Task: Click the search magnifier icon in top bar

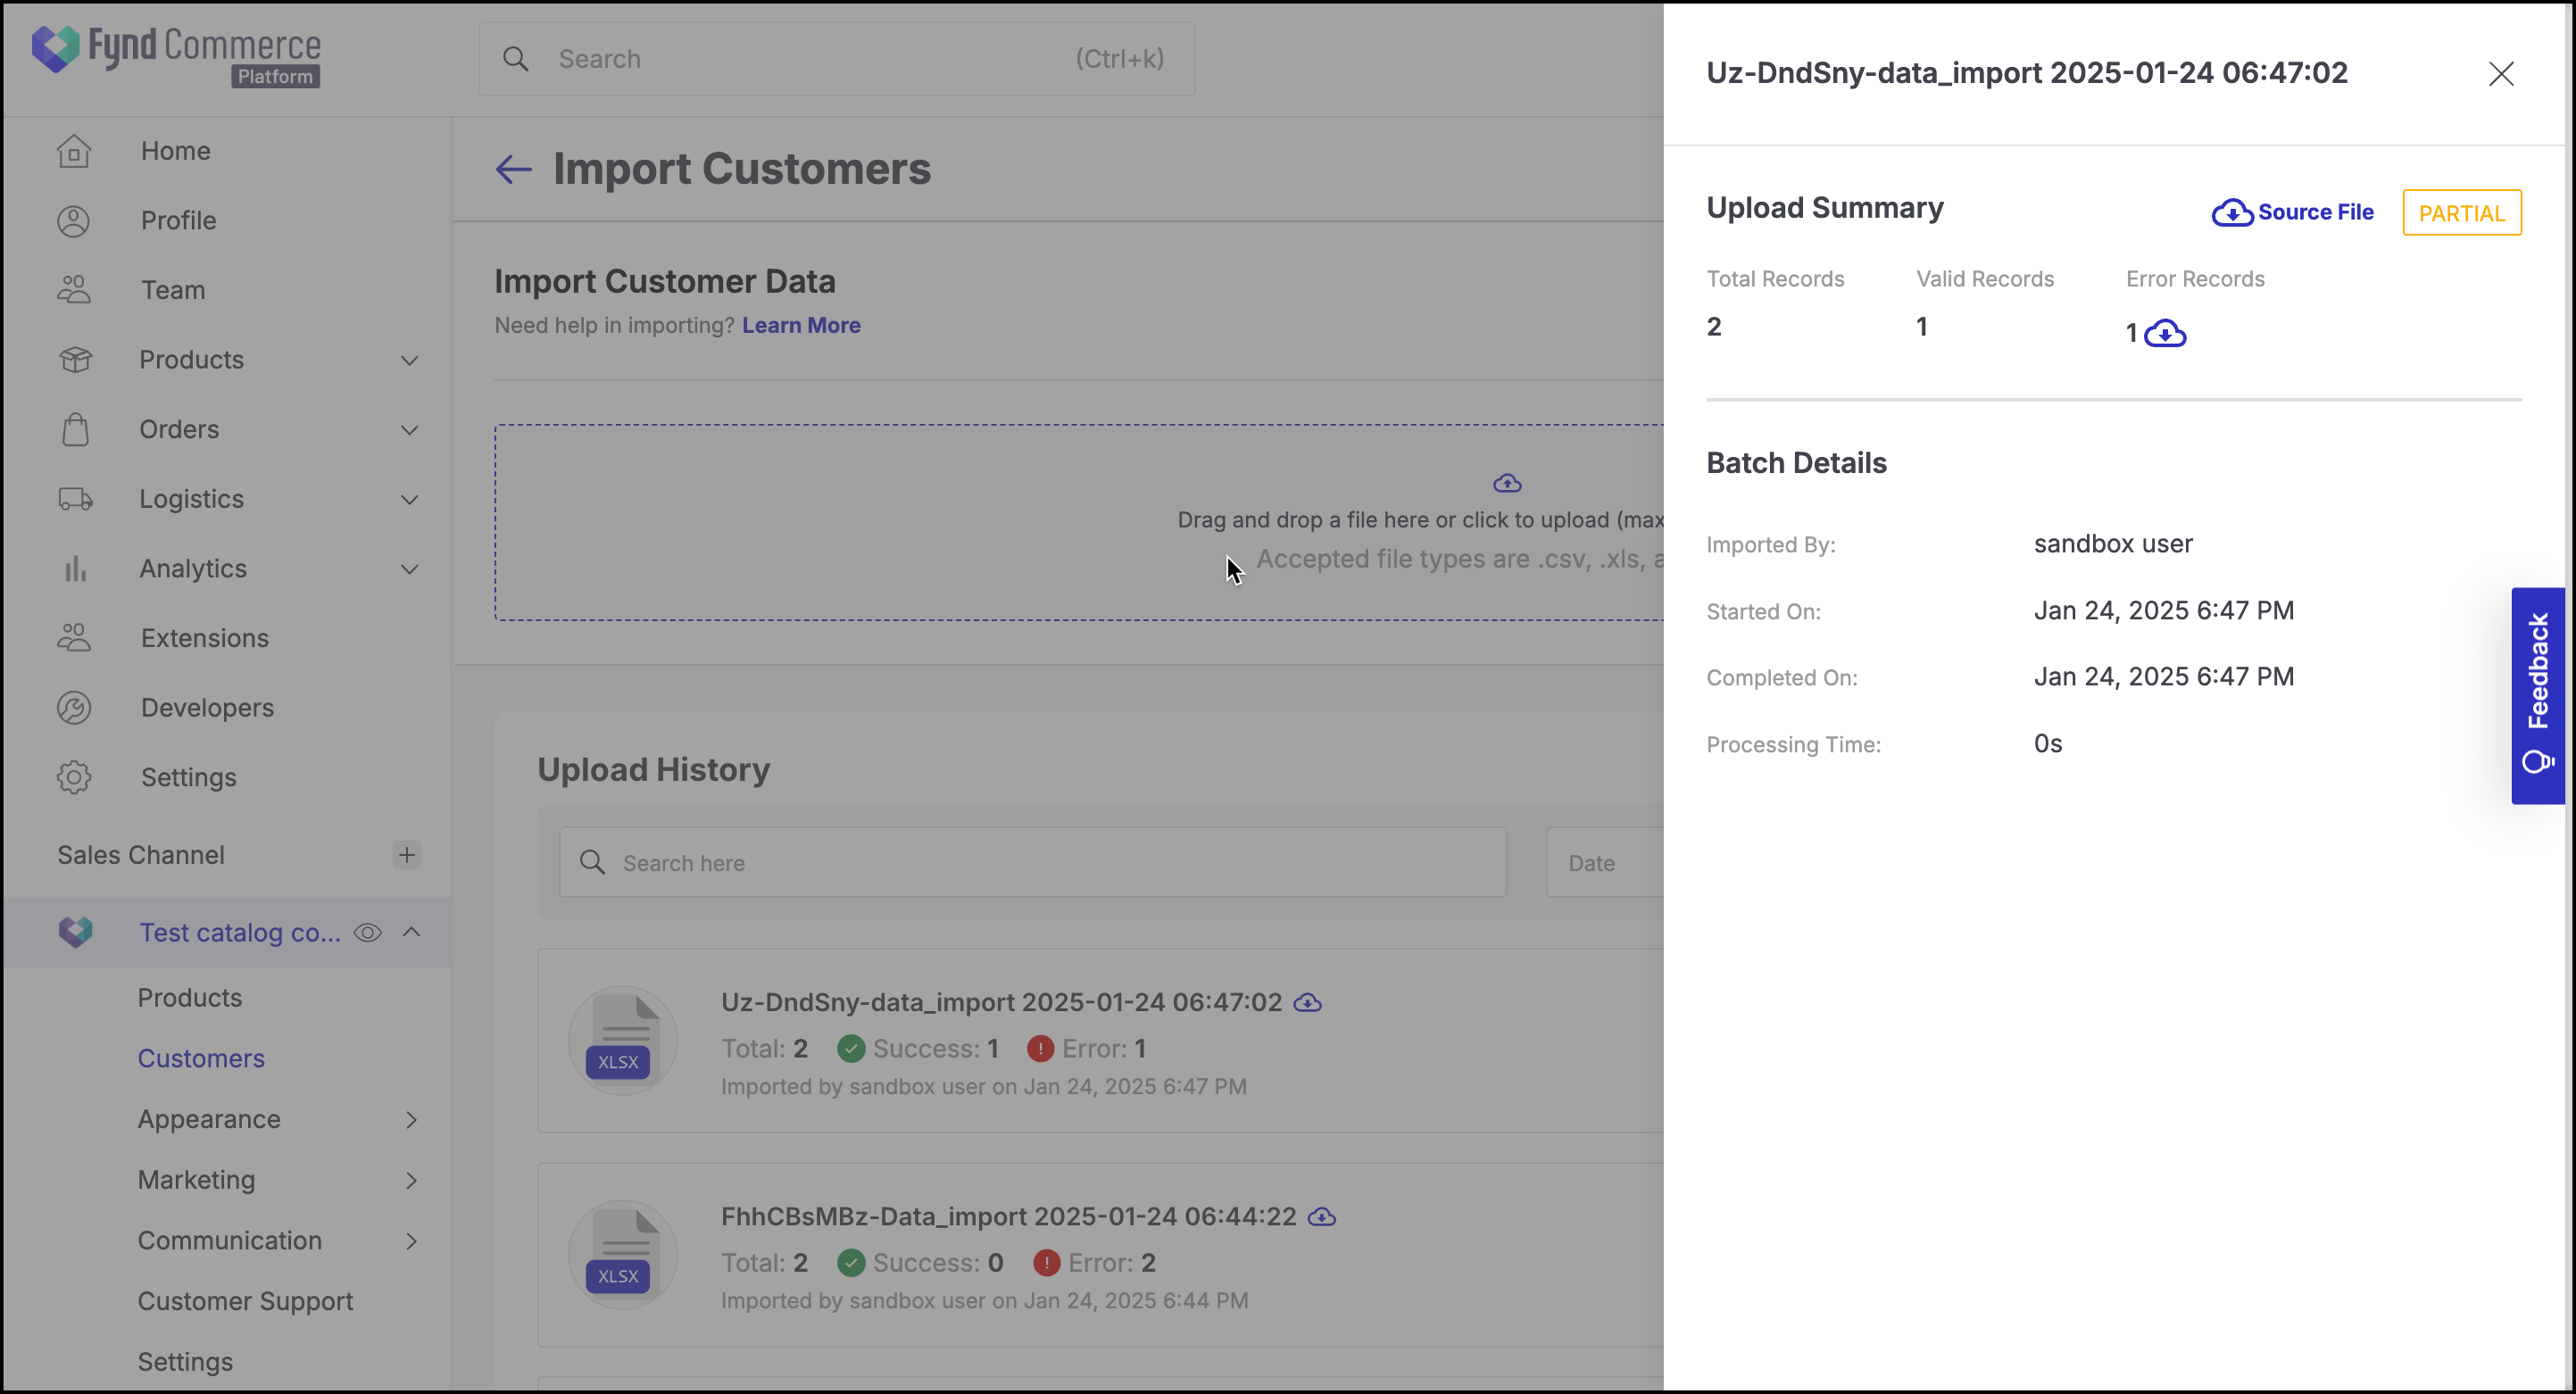Action: pyautogui.click(x=515, y=59)
